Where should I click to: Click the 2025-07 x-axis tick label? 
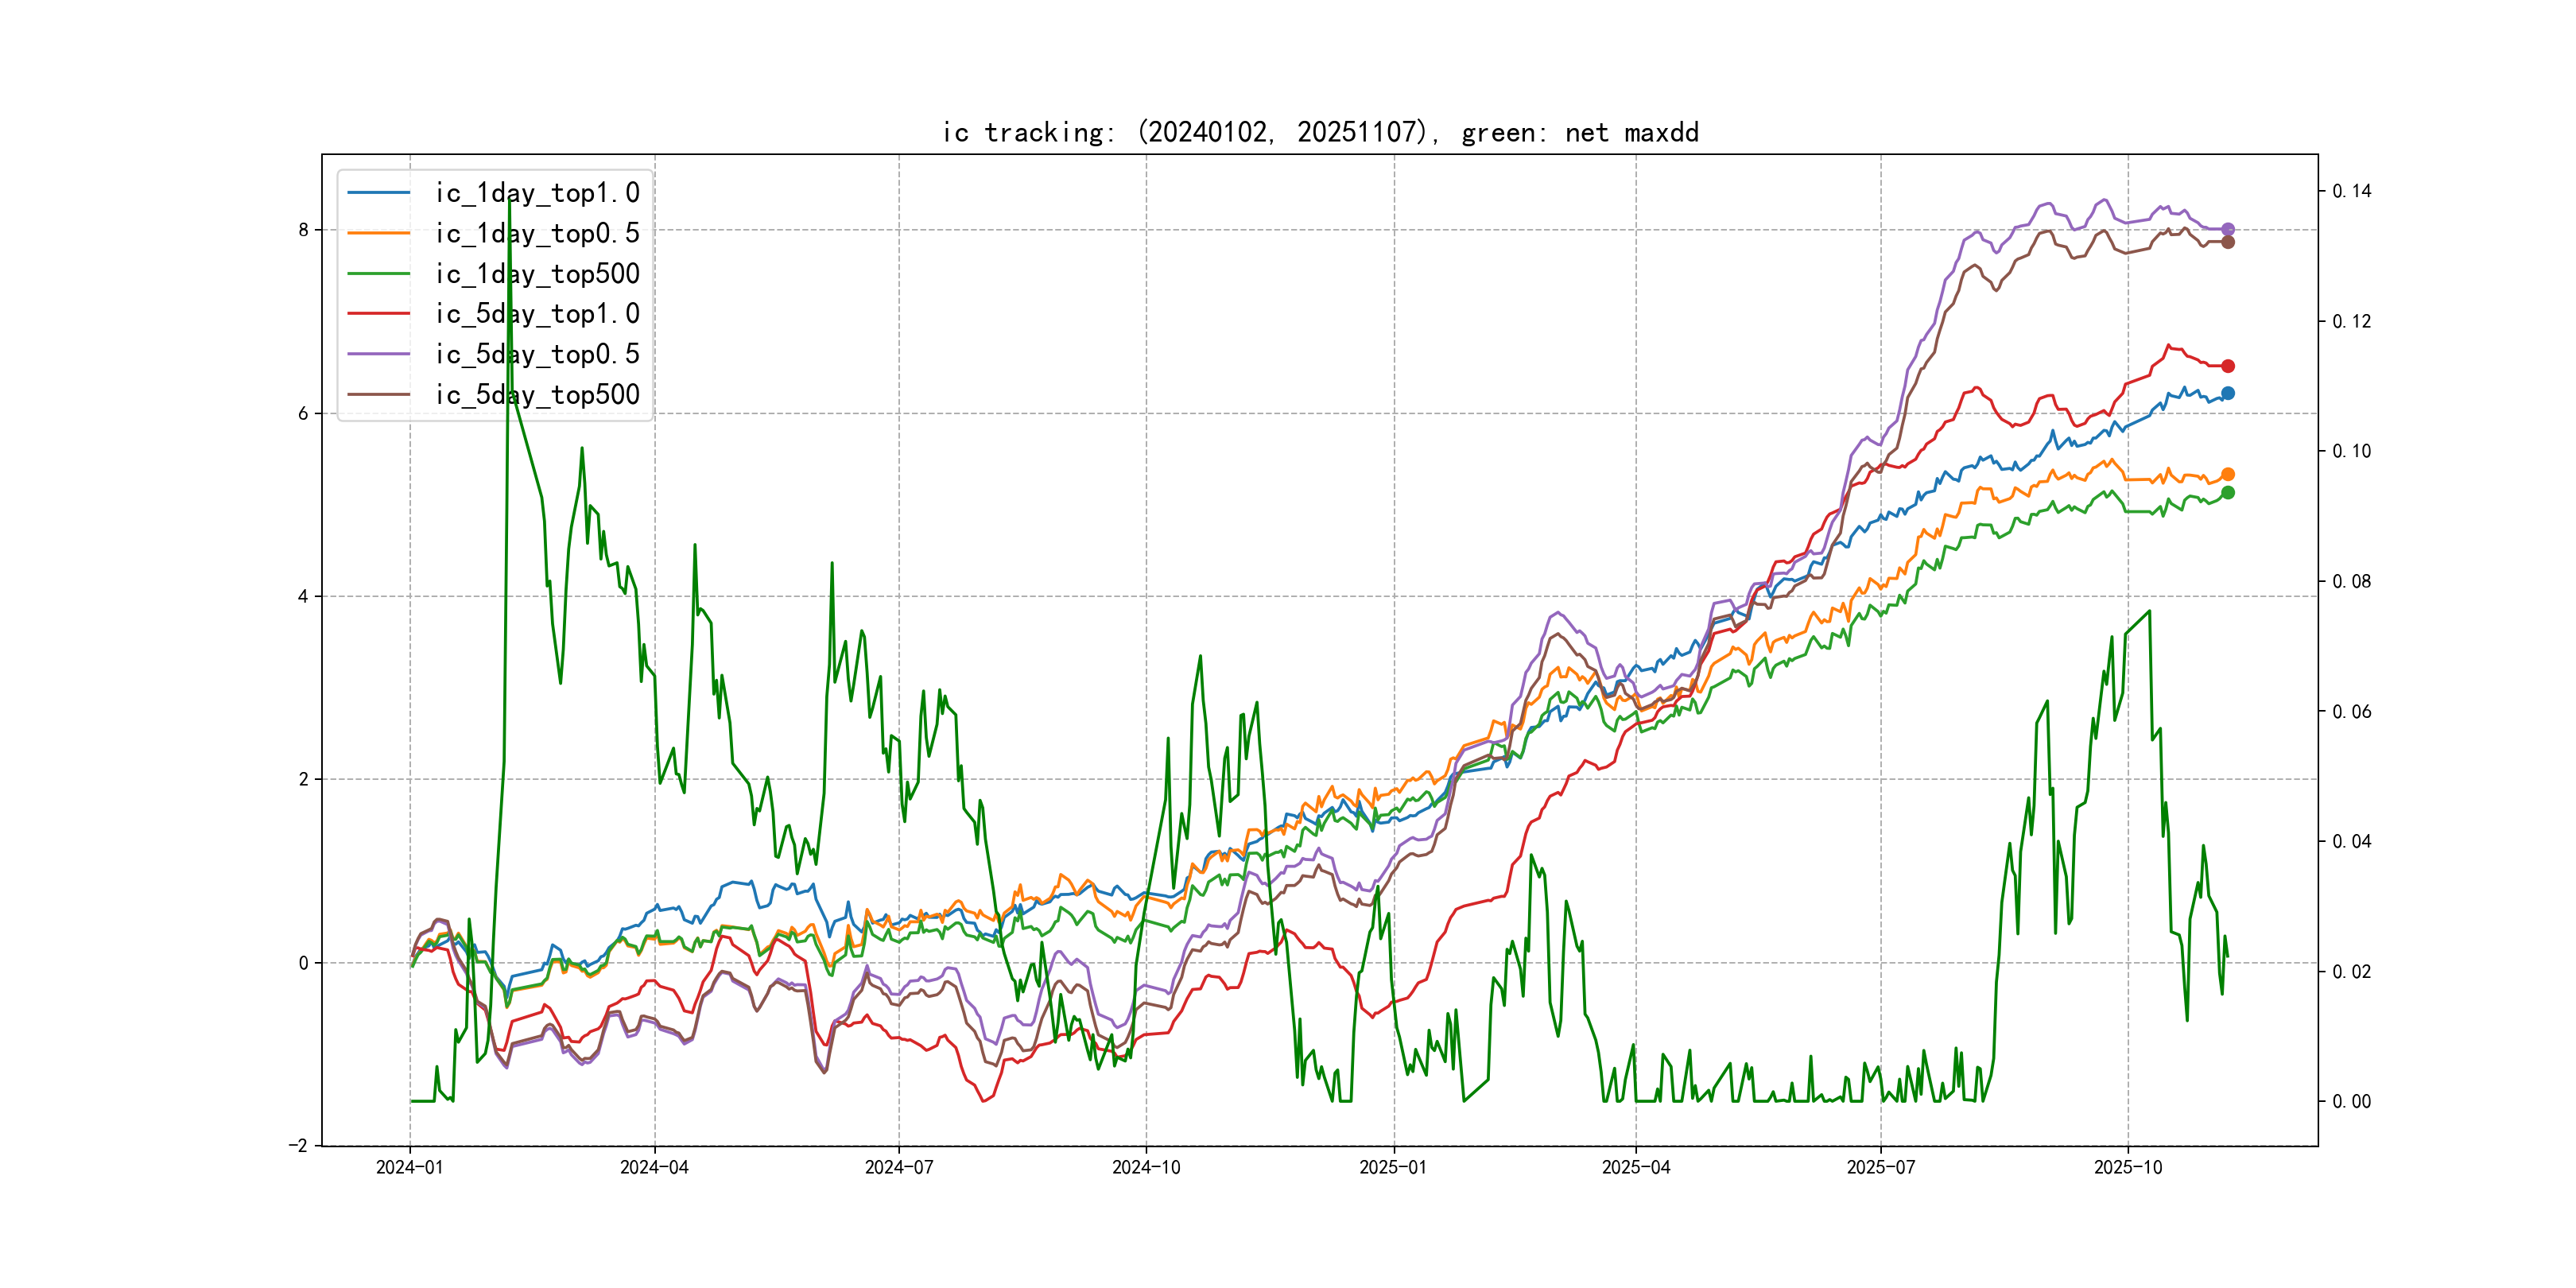(1880, 1167)
